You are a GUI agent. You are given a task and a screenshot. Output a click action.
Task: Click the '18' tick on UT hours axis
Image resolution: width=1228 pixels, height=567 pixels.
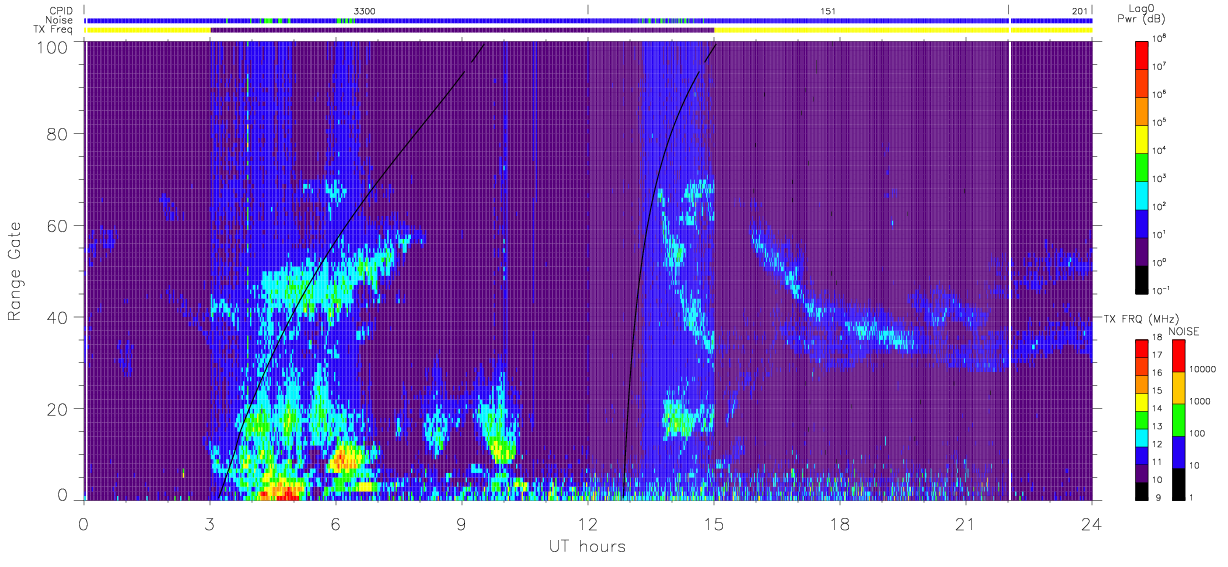[x=840, y=524]
